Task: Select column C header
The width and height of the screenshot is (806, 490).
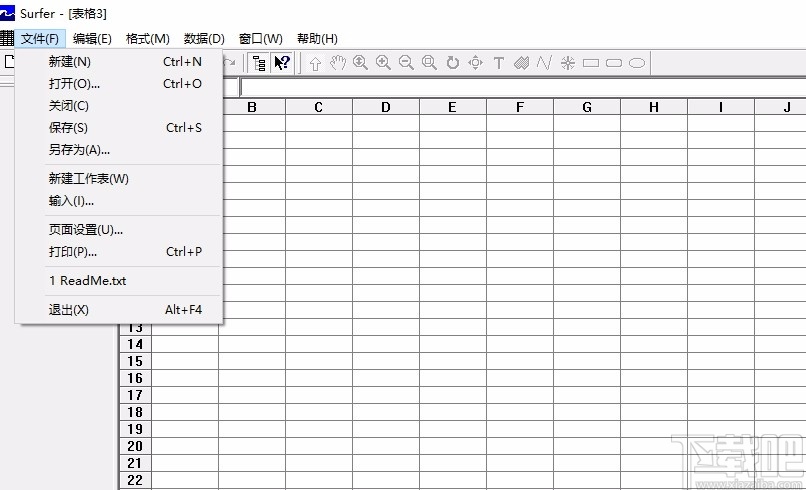Action: [x=319, y=107]
